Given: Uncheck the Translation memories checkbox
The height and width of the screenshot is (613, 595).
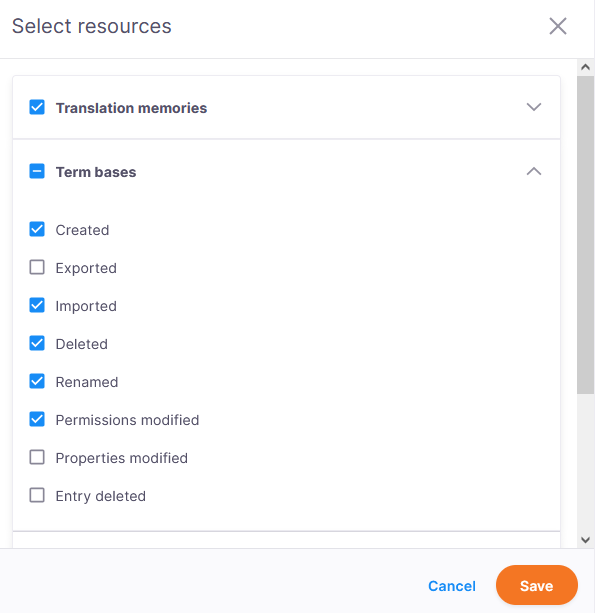Looking at the screenshot, I should [37, 107].
